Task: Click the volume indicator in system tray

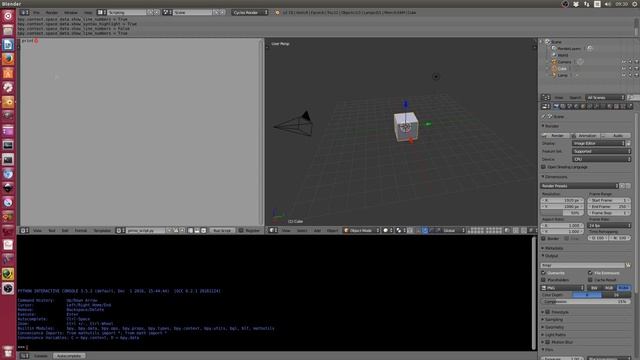Action: pyautogui.click(x=608, y=4)
